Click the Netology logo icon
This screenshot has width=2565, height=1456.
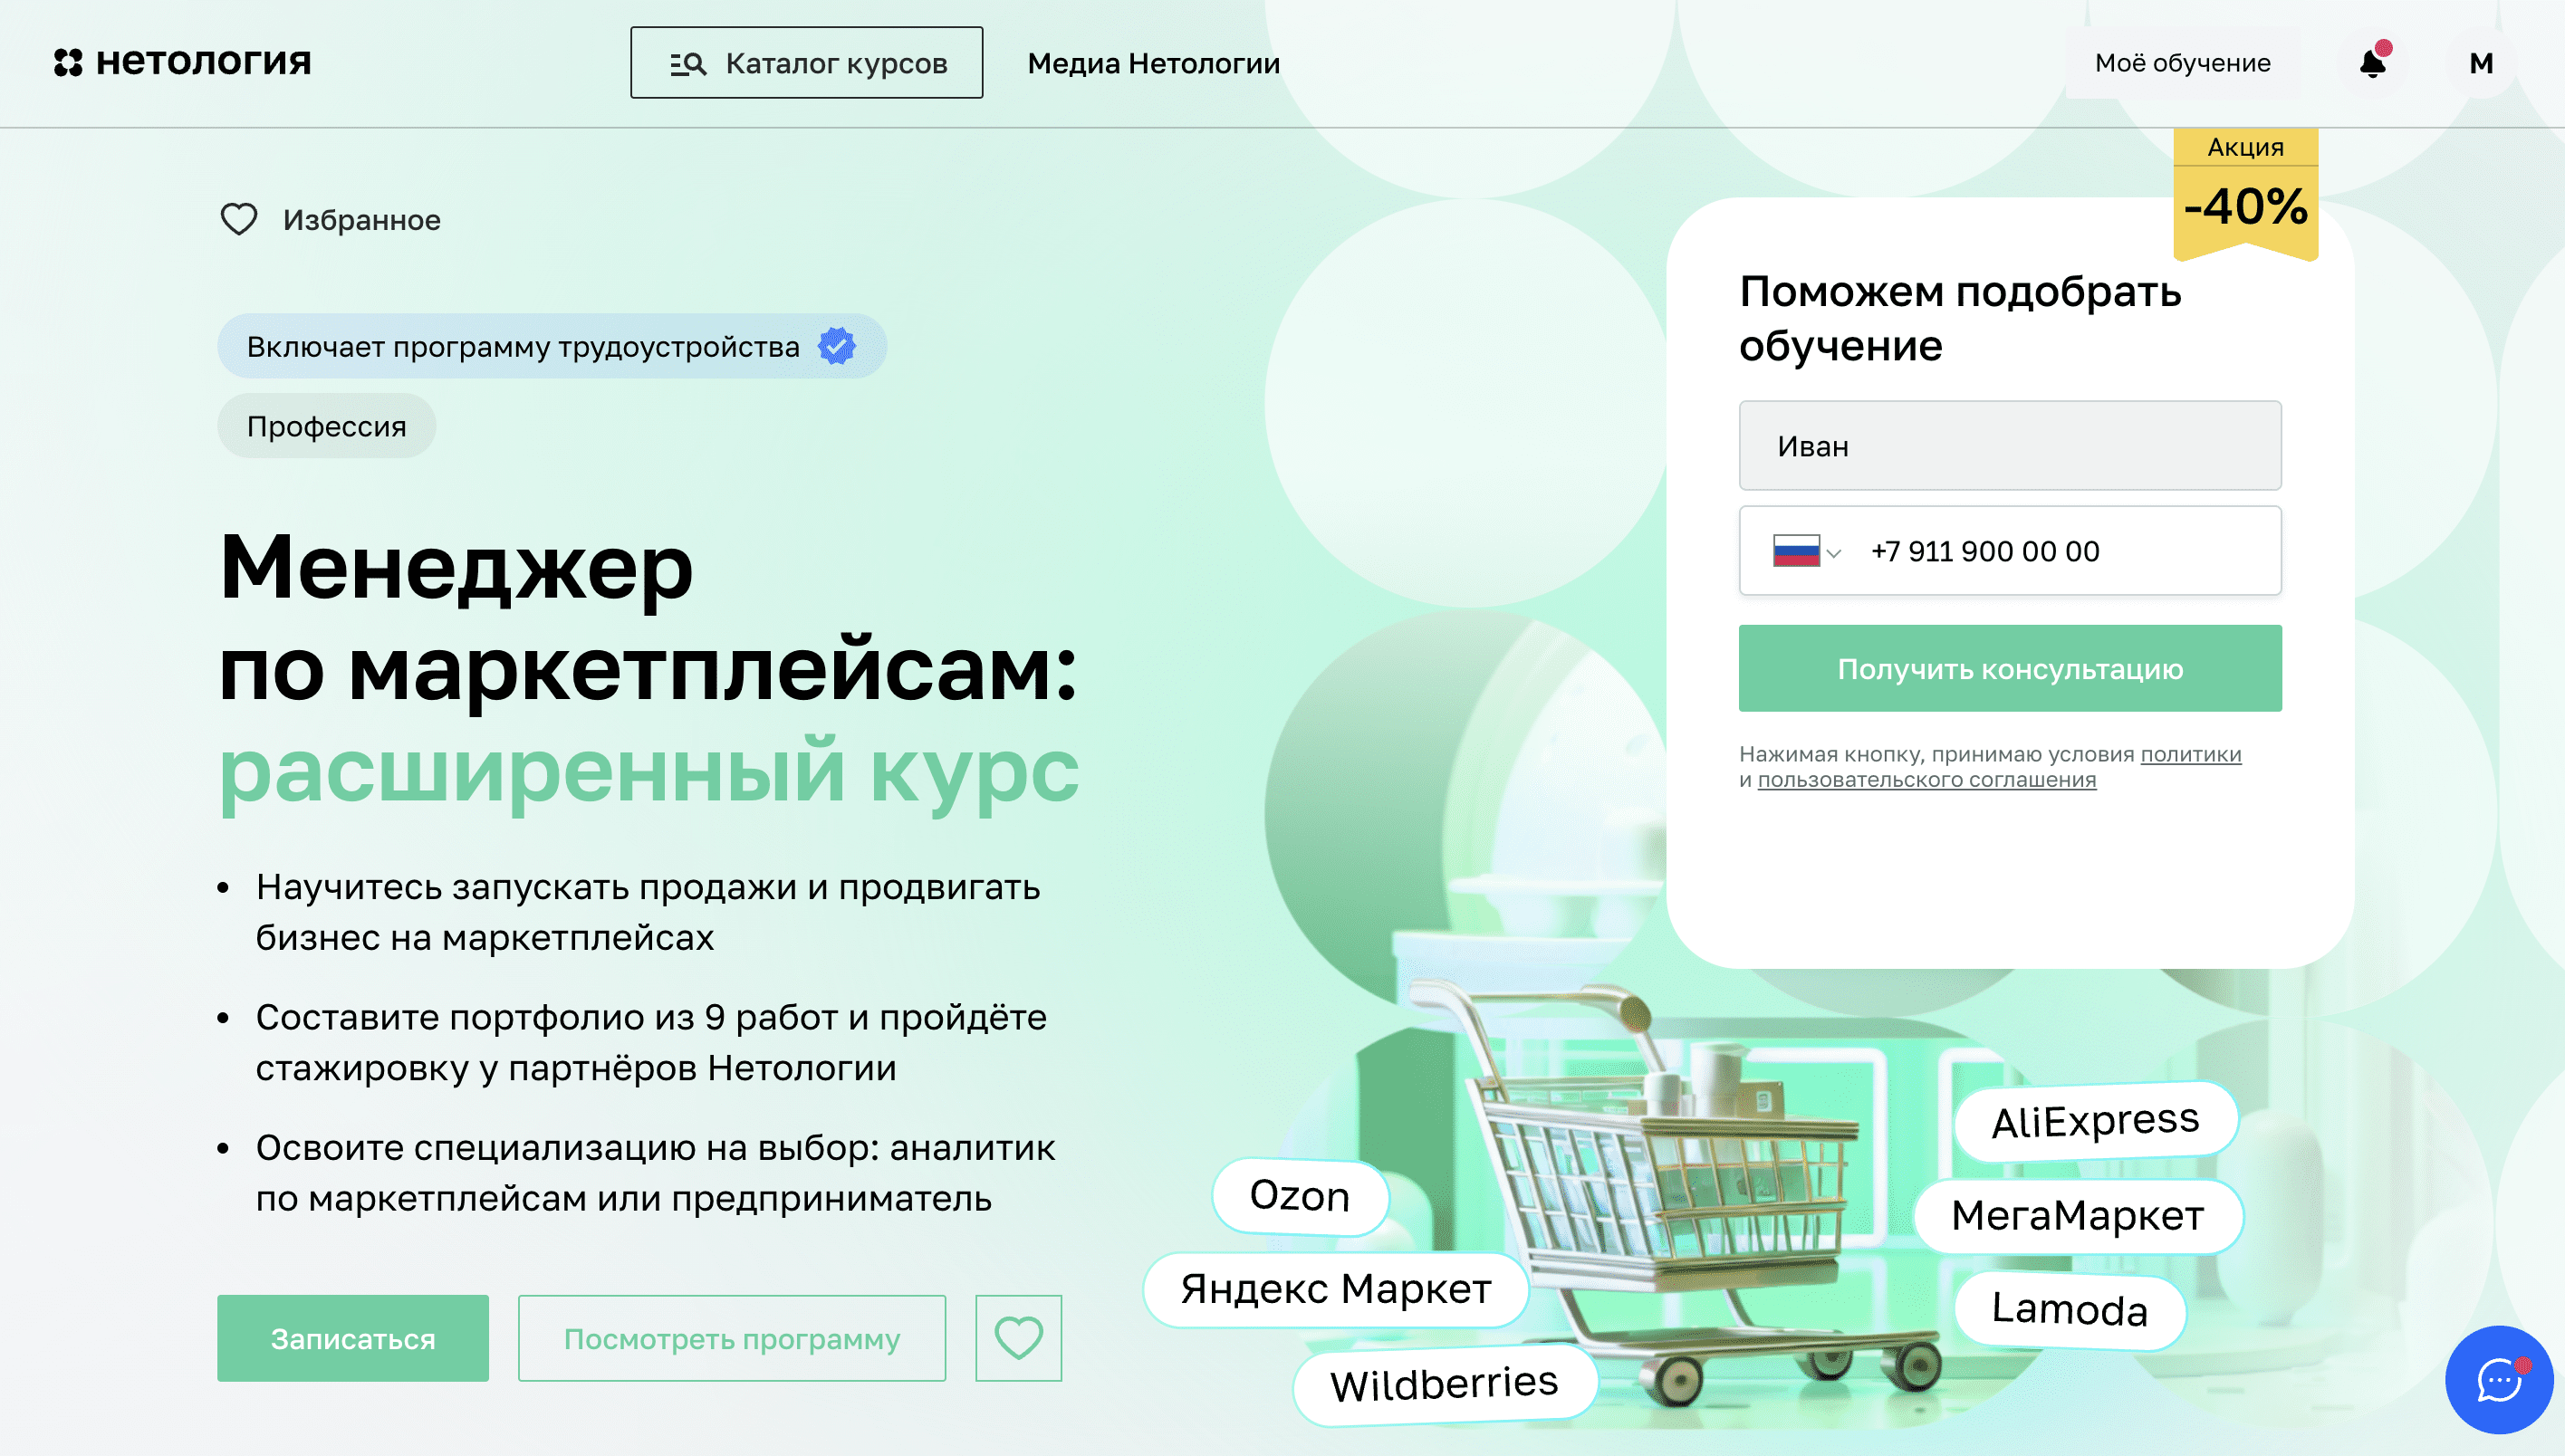[68, 62]
